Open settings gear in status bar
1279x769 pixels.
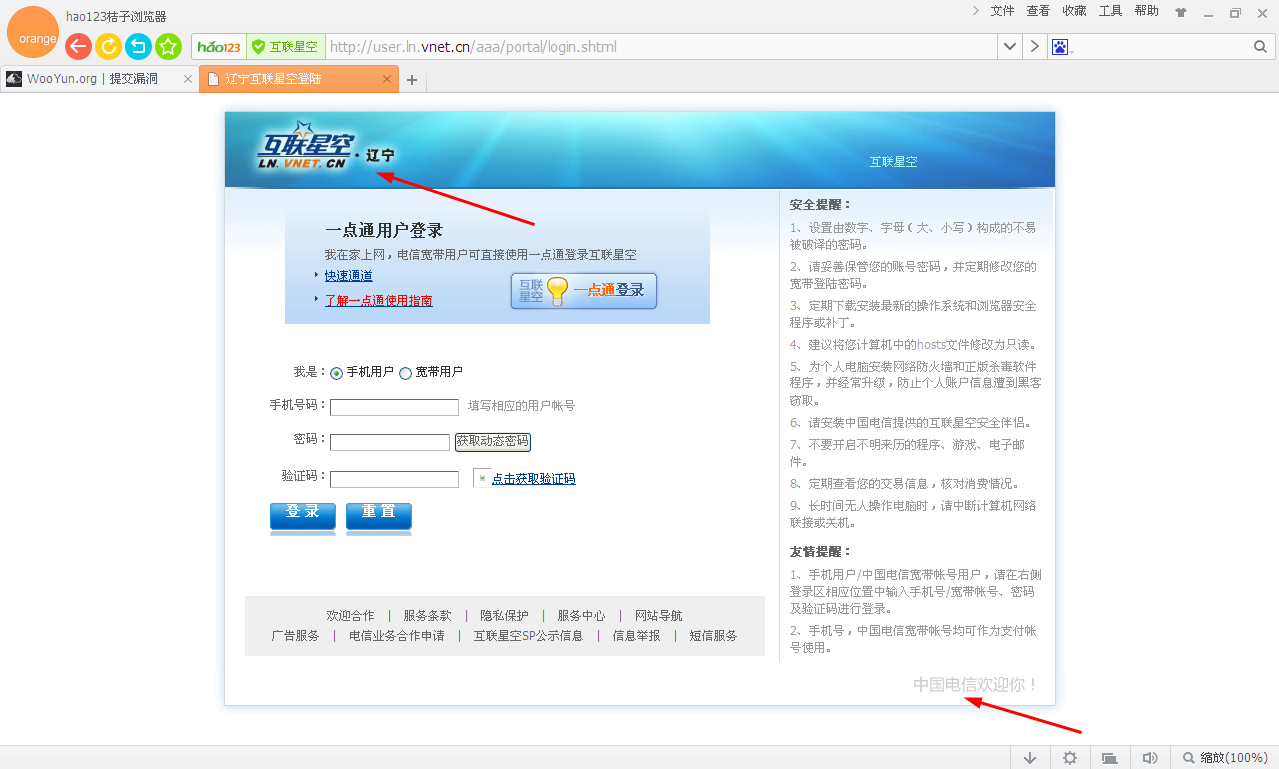[1070, 758]
